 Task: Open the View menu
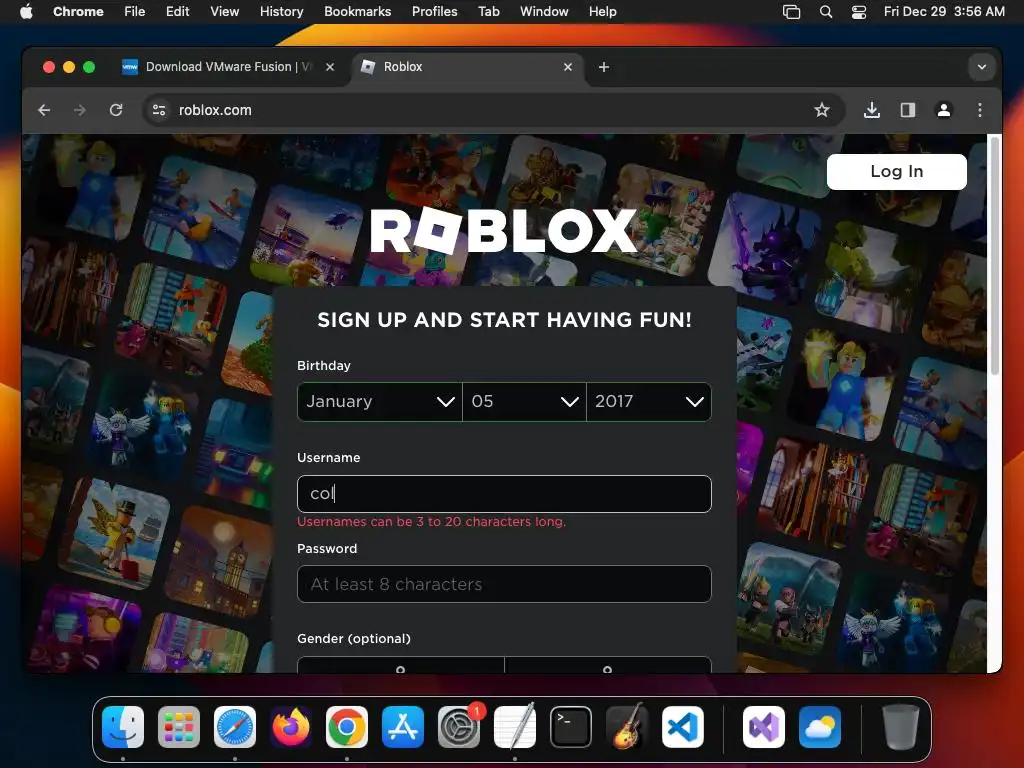[224, 12]
